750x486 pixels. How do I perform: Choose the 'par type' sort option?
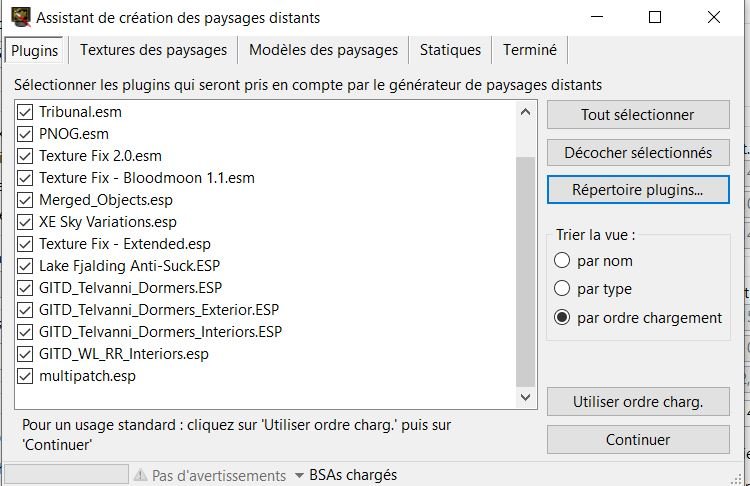[x=562, y=289]
